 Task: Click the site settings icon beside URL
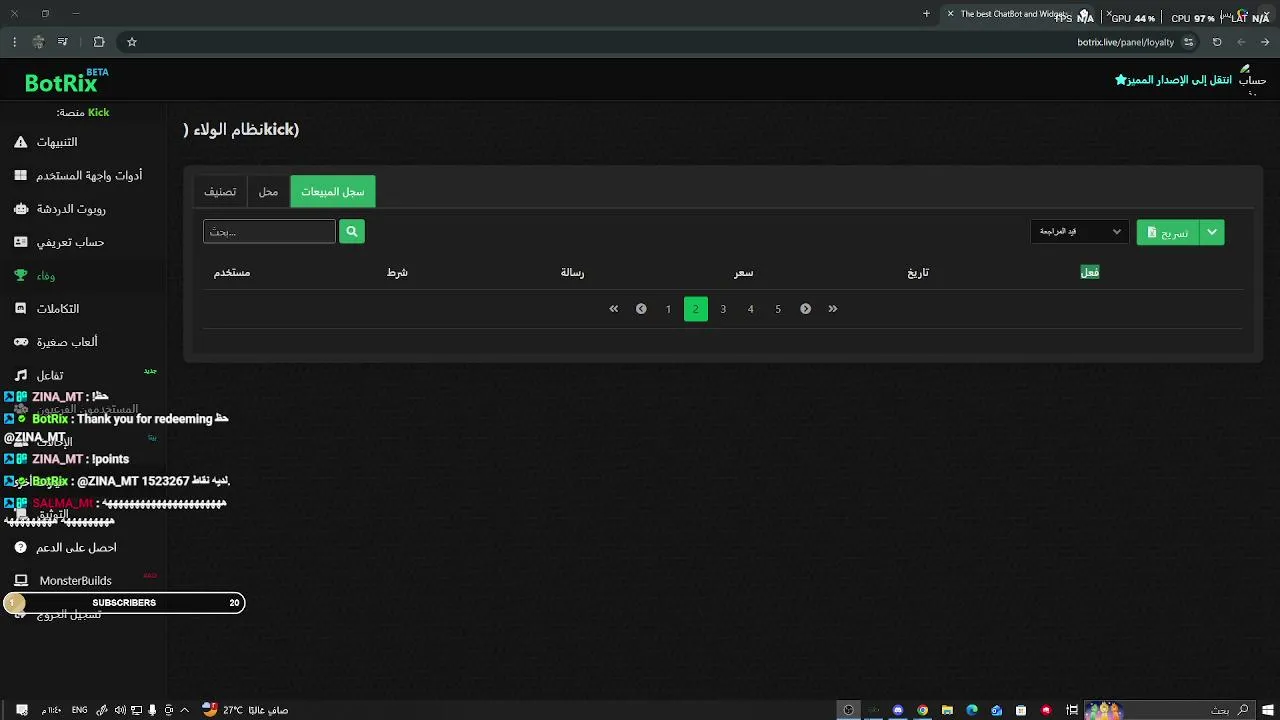click(1188, 42)
